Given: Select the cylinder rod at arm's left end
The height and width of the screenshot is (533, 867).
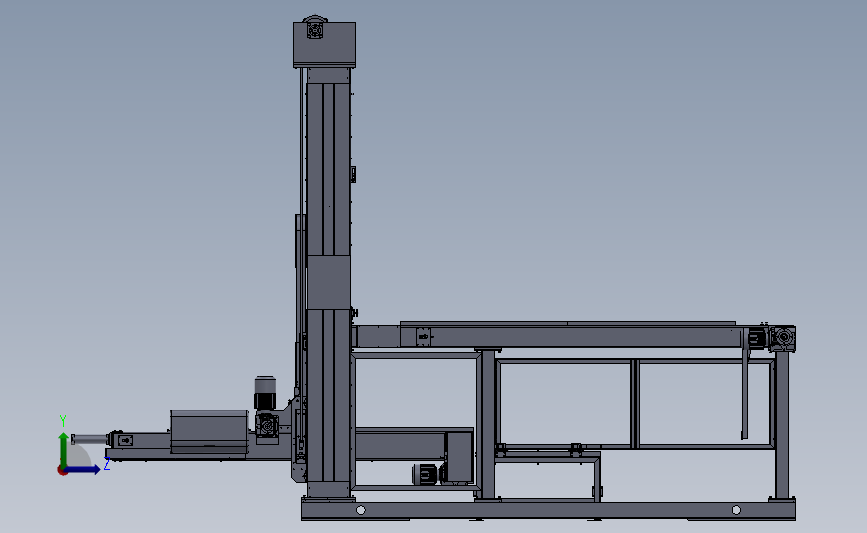Looking at the screenshot, I should [x=90, y=440].
